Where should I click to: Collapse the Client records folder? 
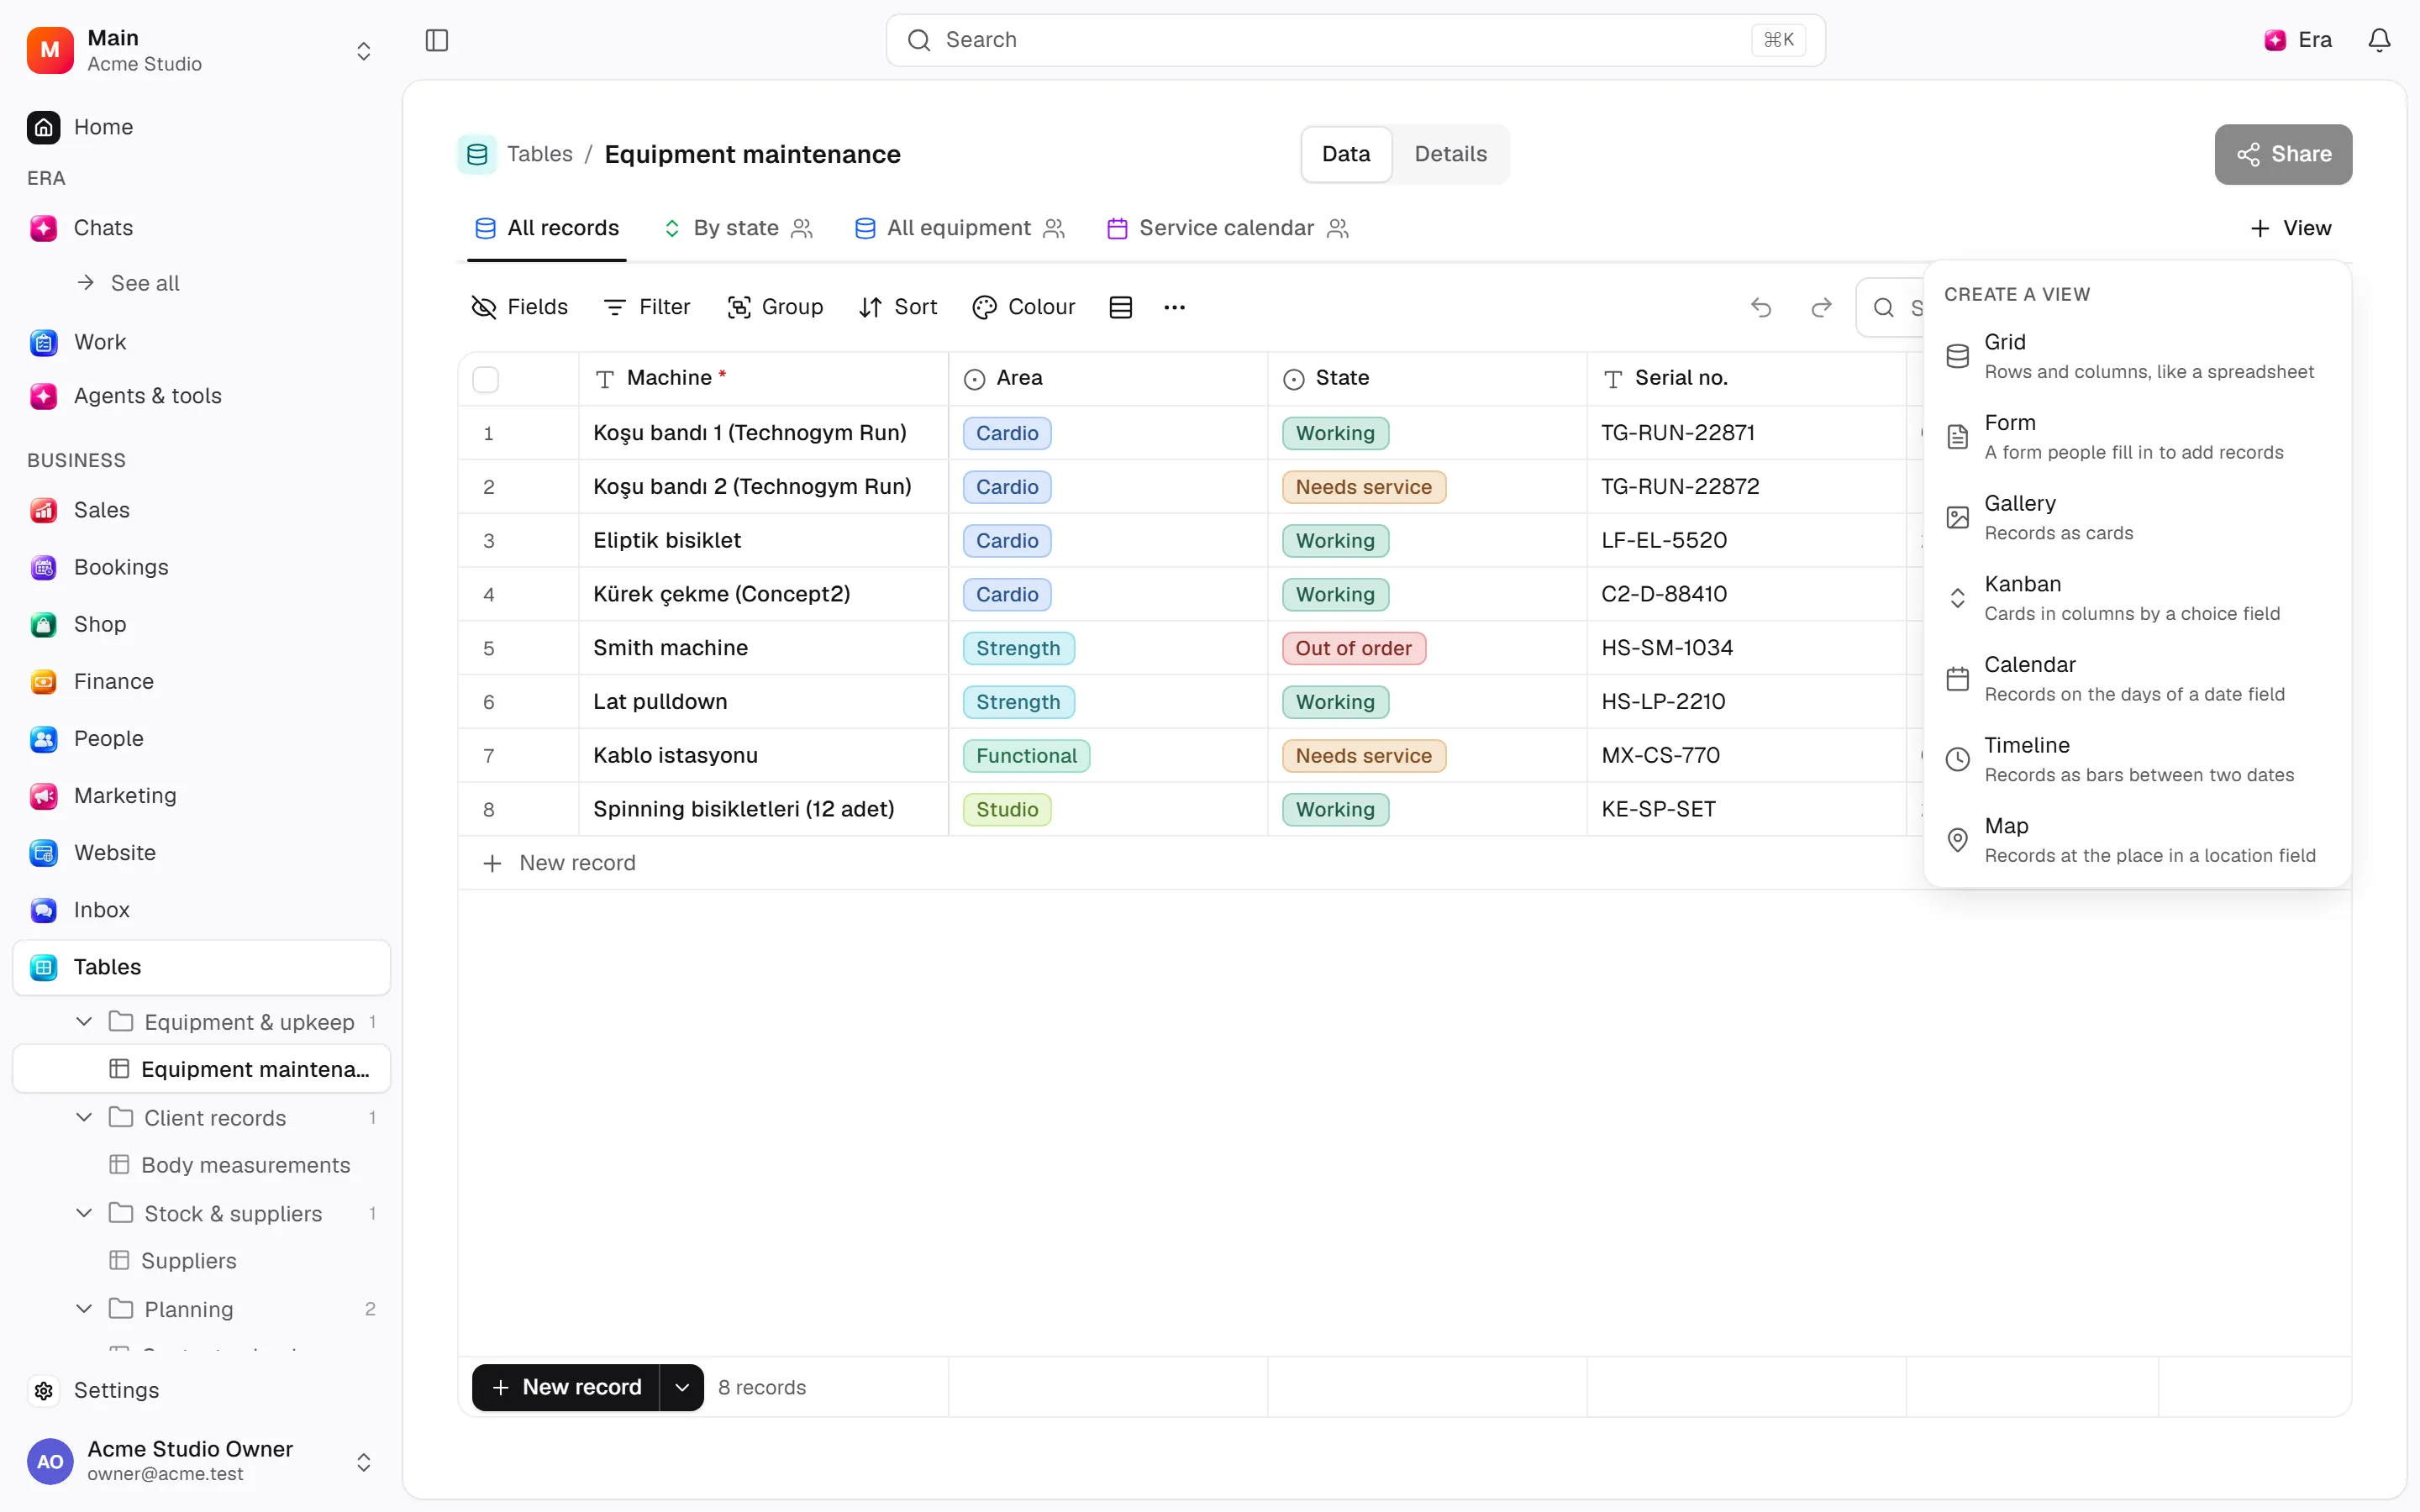coord(84,1117)
